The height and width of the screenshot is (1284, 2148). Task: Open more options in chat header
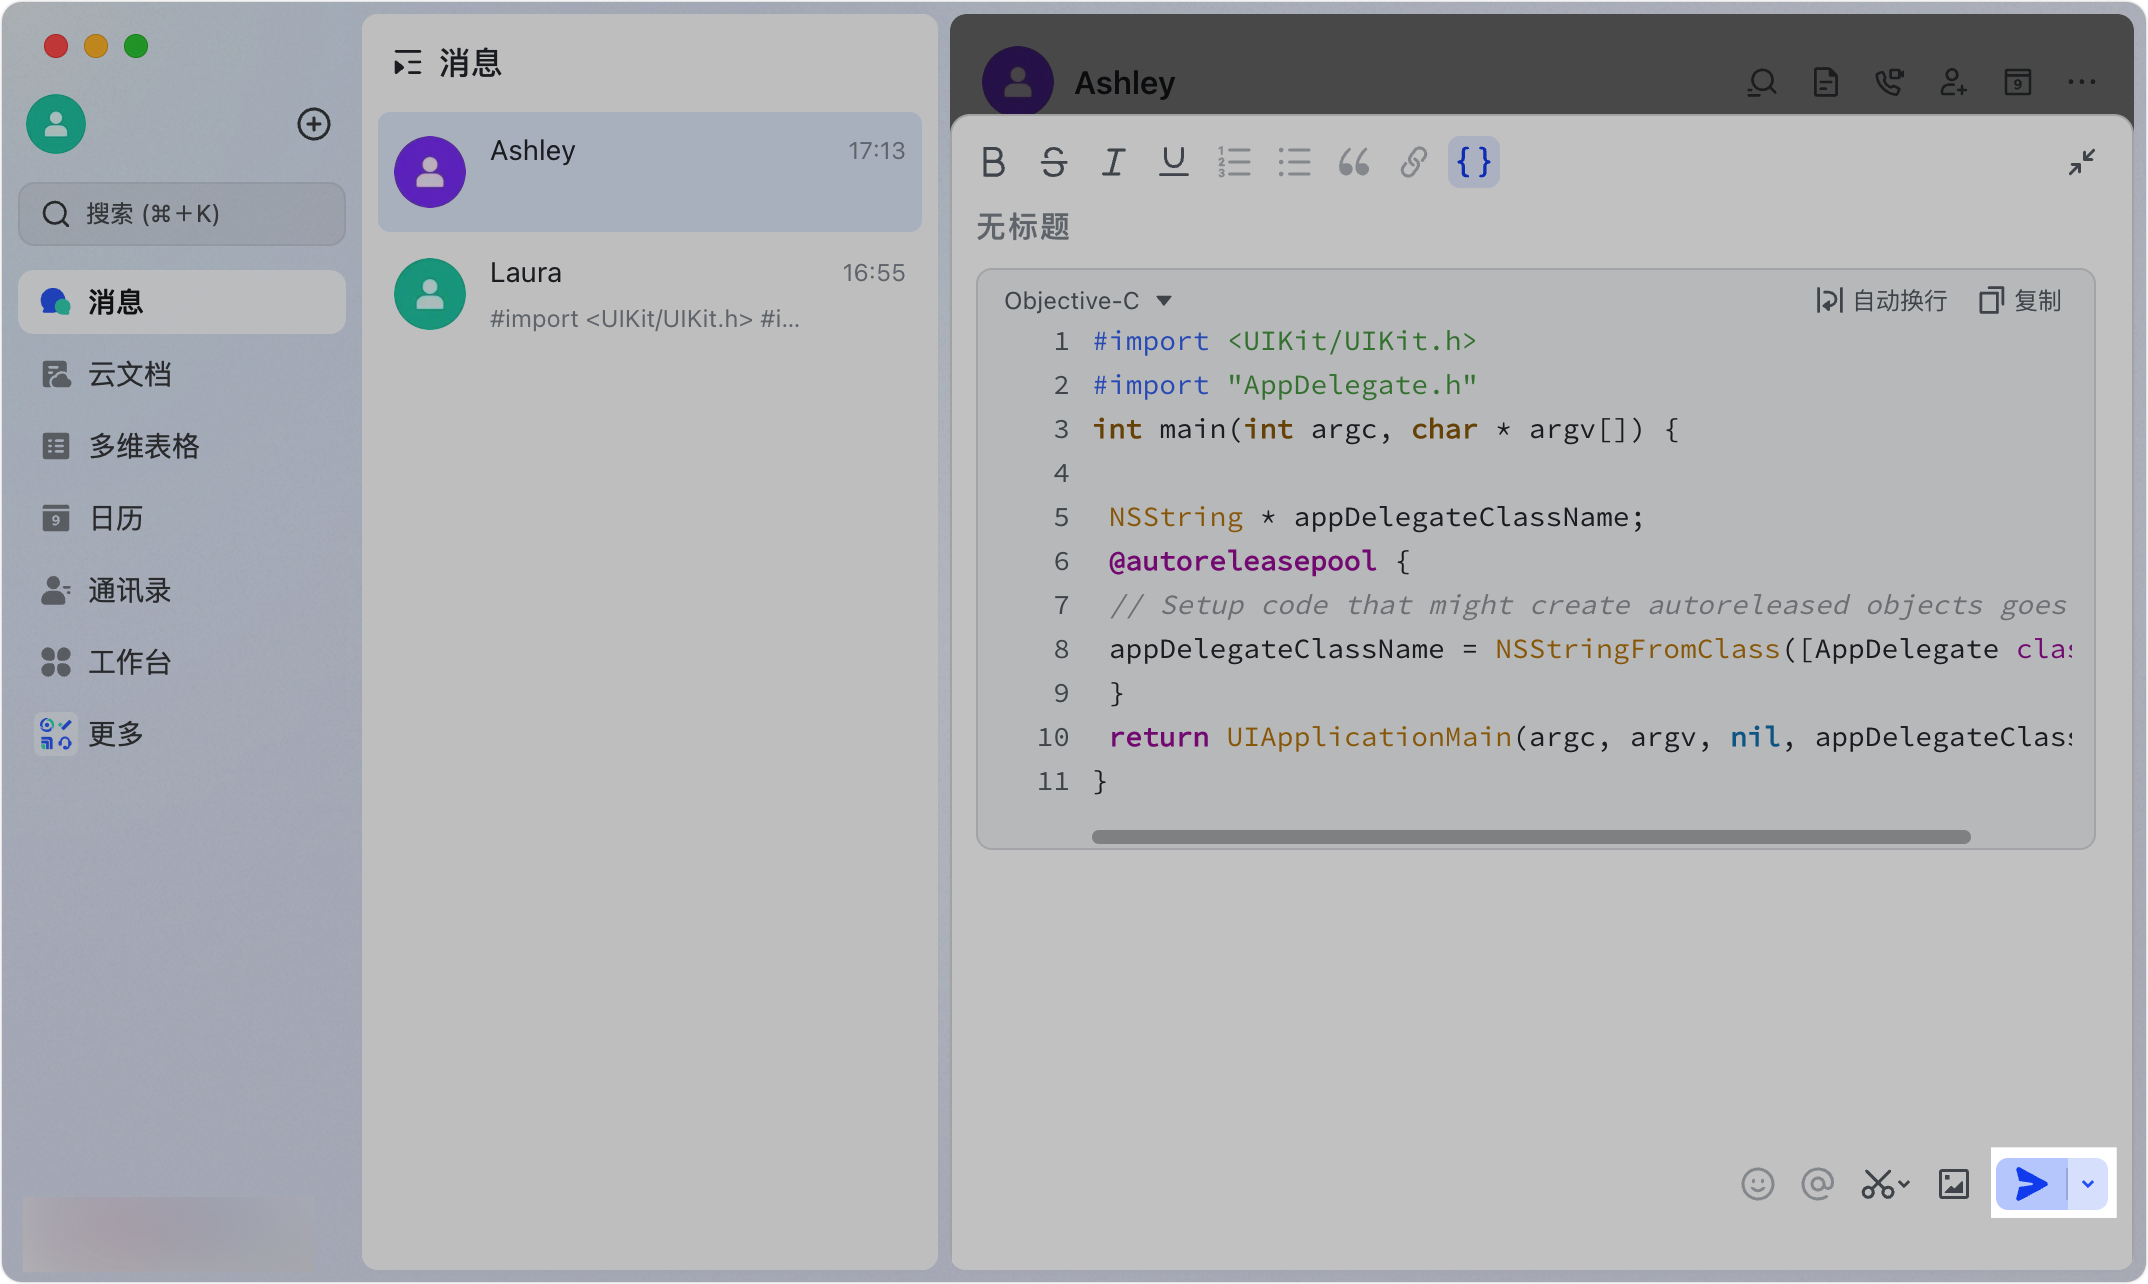coord(2081,83)
